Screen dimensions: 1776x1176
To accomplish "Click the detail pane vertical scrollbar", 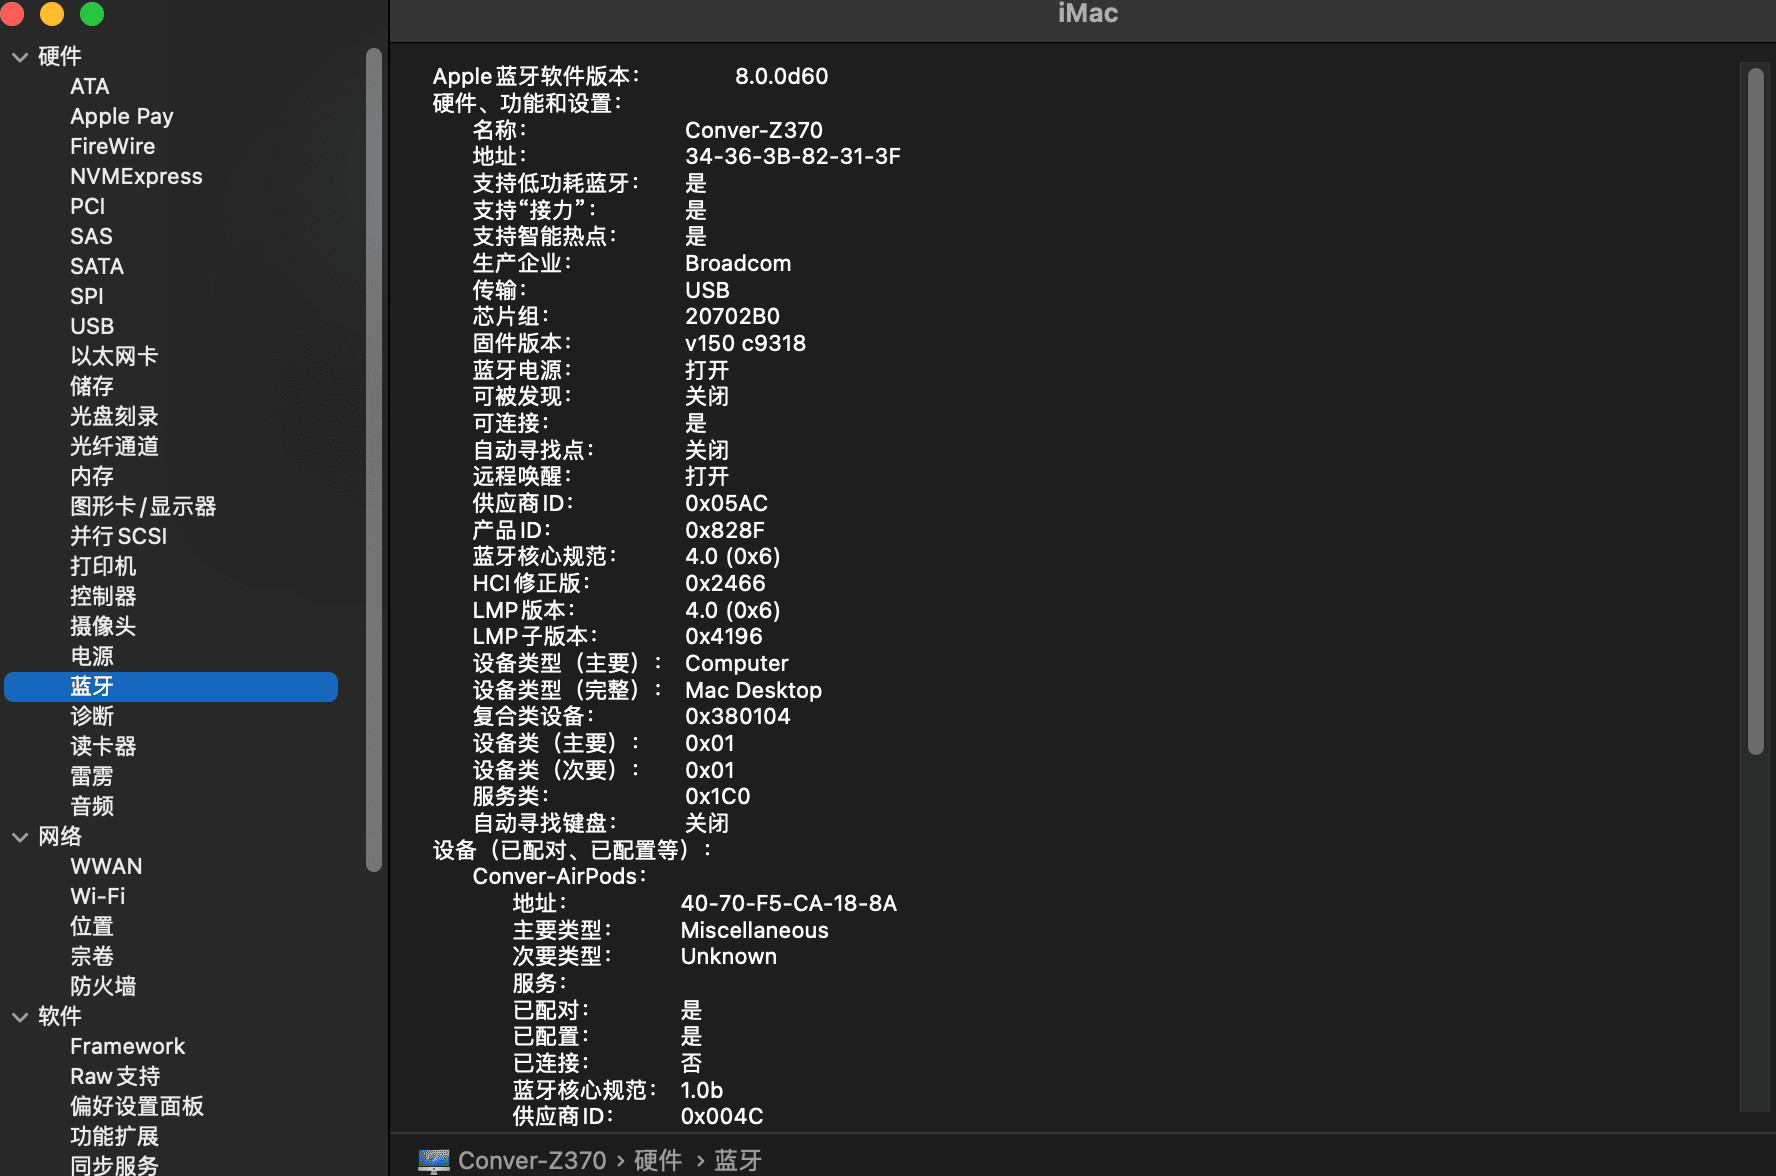I will (1756, 410).
